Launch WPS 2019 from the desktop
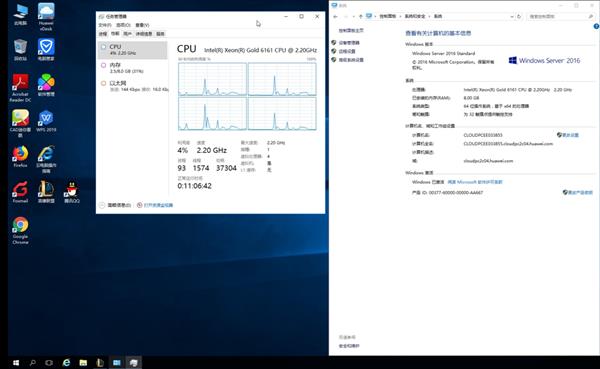This screenshot has height=369, width=600. pyautogui.click(x=46, y=121)
